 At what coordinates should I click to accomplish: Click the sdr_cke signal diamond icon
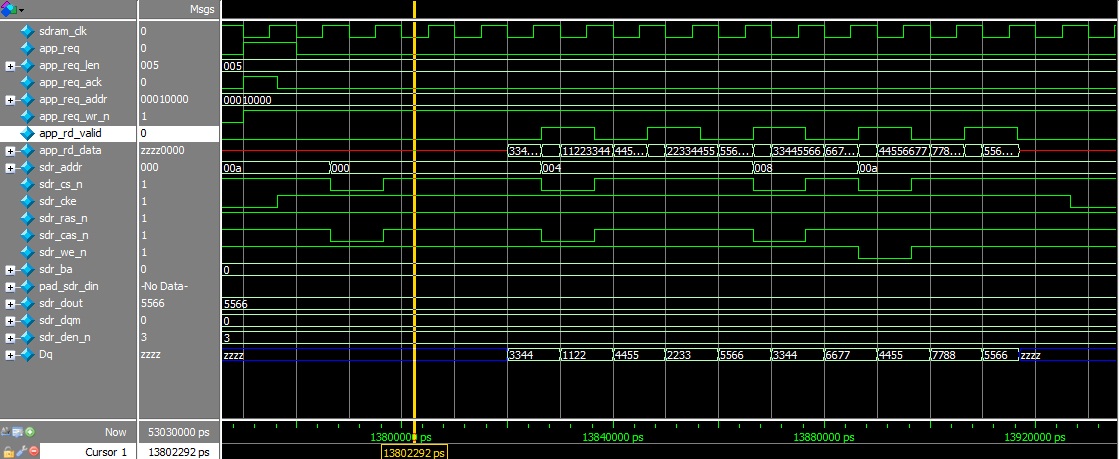tap(26, 201)
